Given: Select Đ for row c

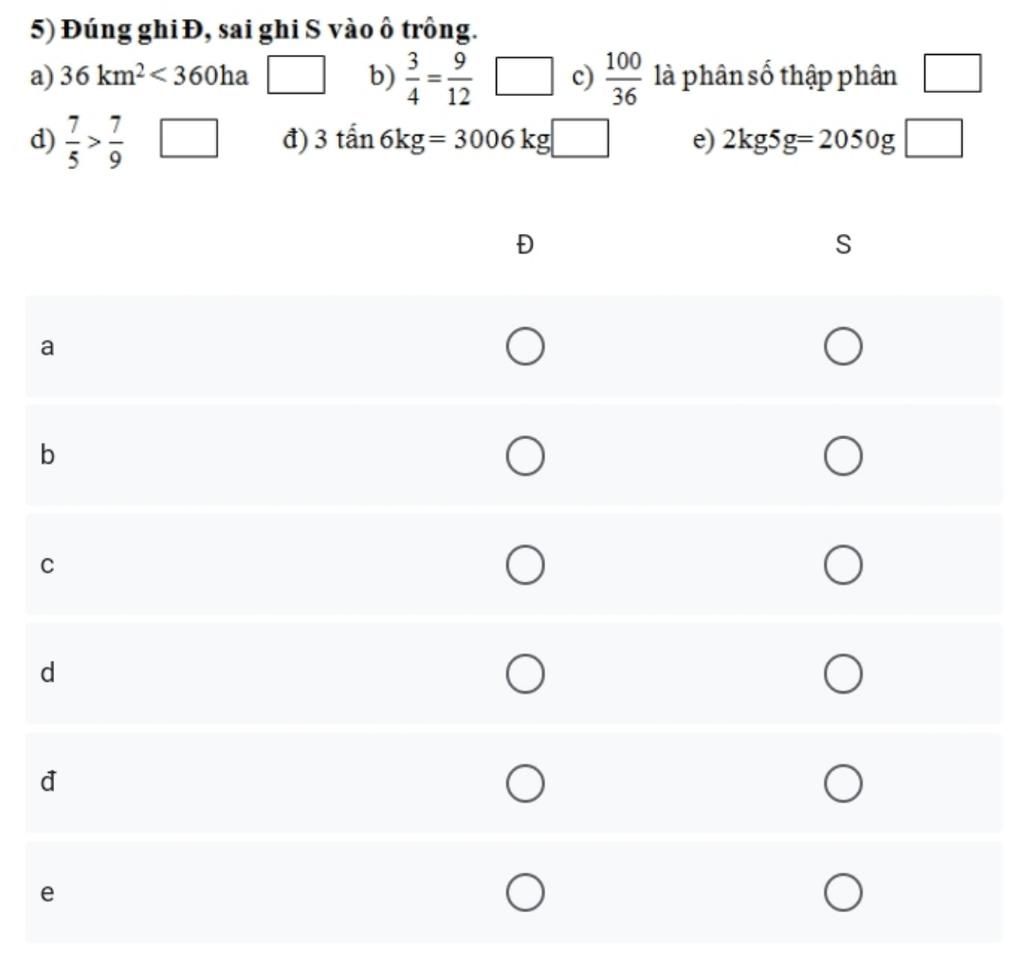Looking at the screenshot, I should [525, 564].
